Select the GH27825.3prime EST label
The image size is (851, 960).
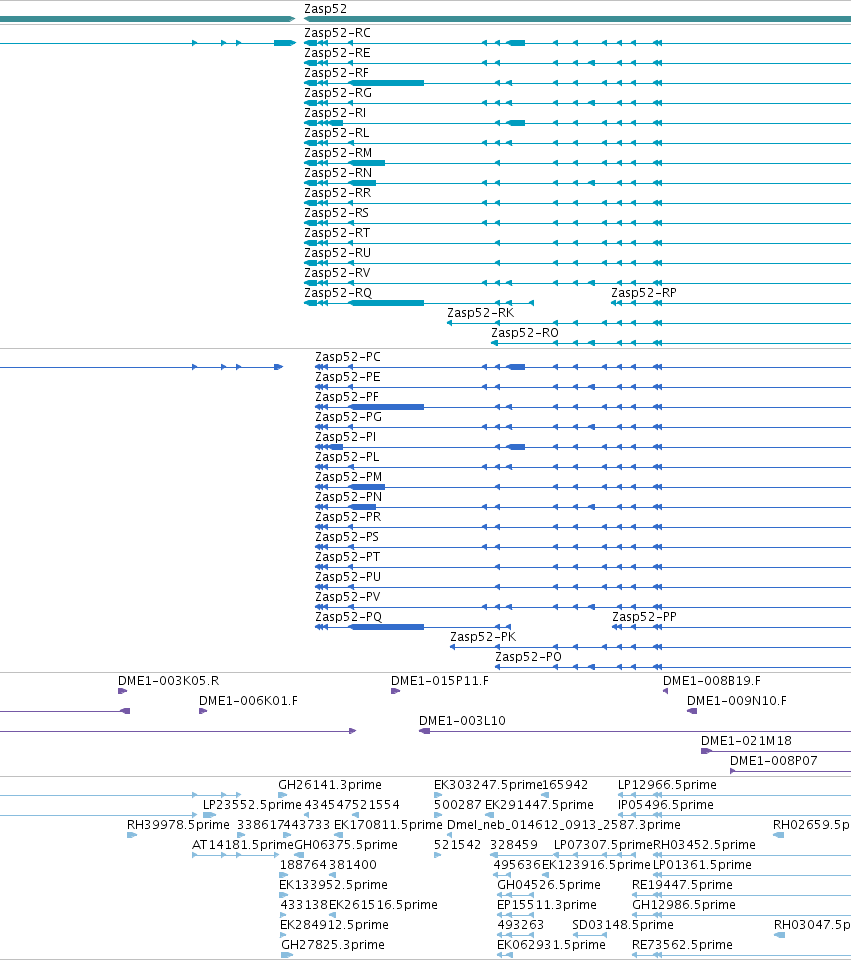click(333, 945)
